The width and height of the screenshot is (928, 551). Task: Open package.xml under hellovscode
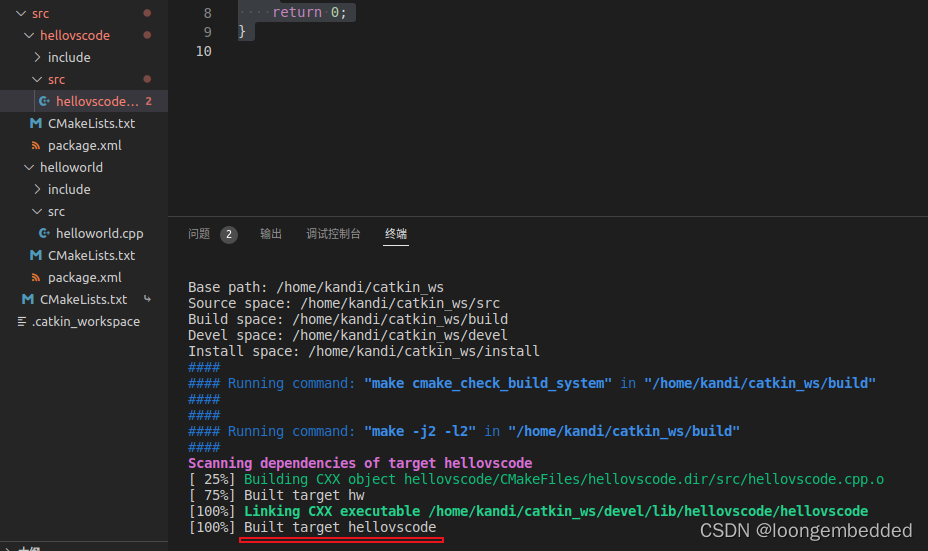tap(85, 146)
